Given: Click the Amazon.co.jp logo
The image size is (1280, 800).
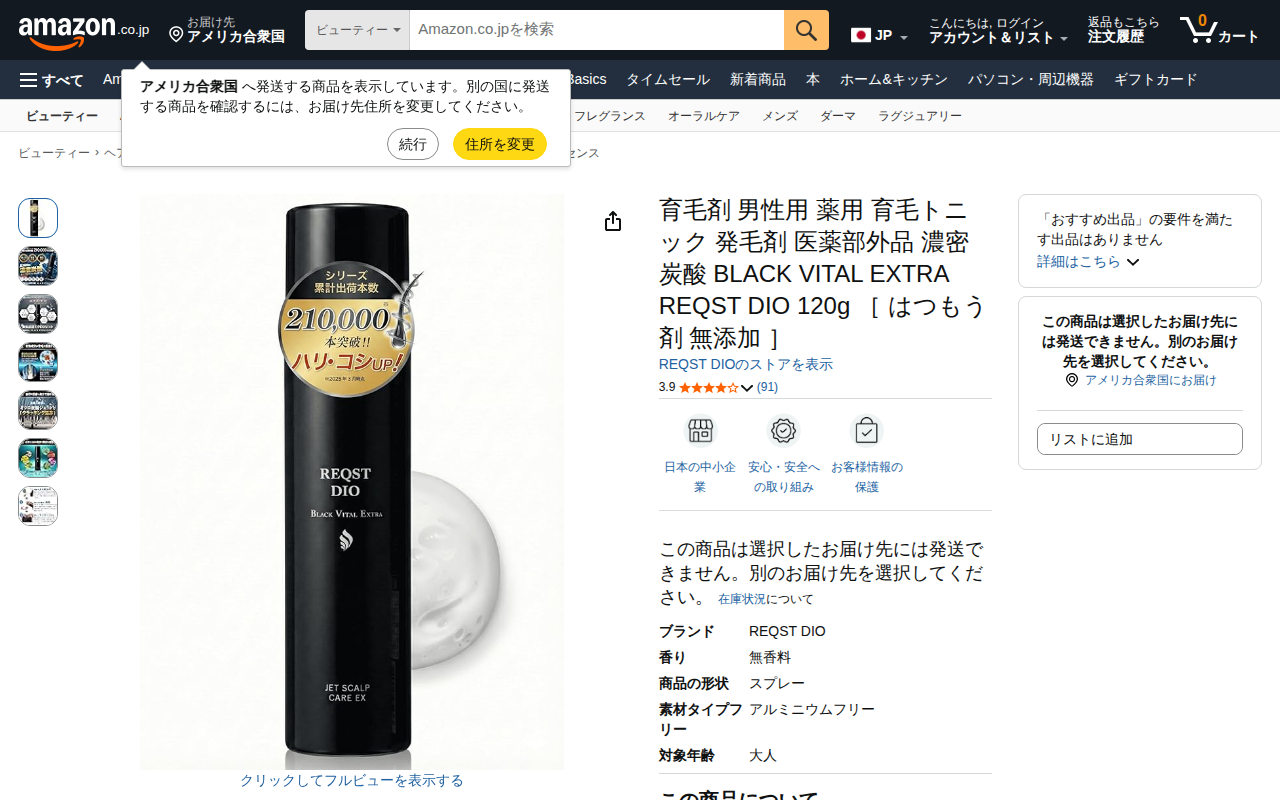Looking at the screenshot, I should (84, 31).
